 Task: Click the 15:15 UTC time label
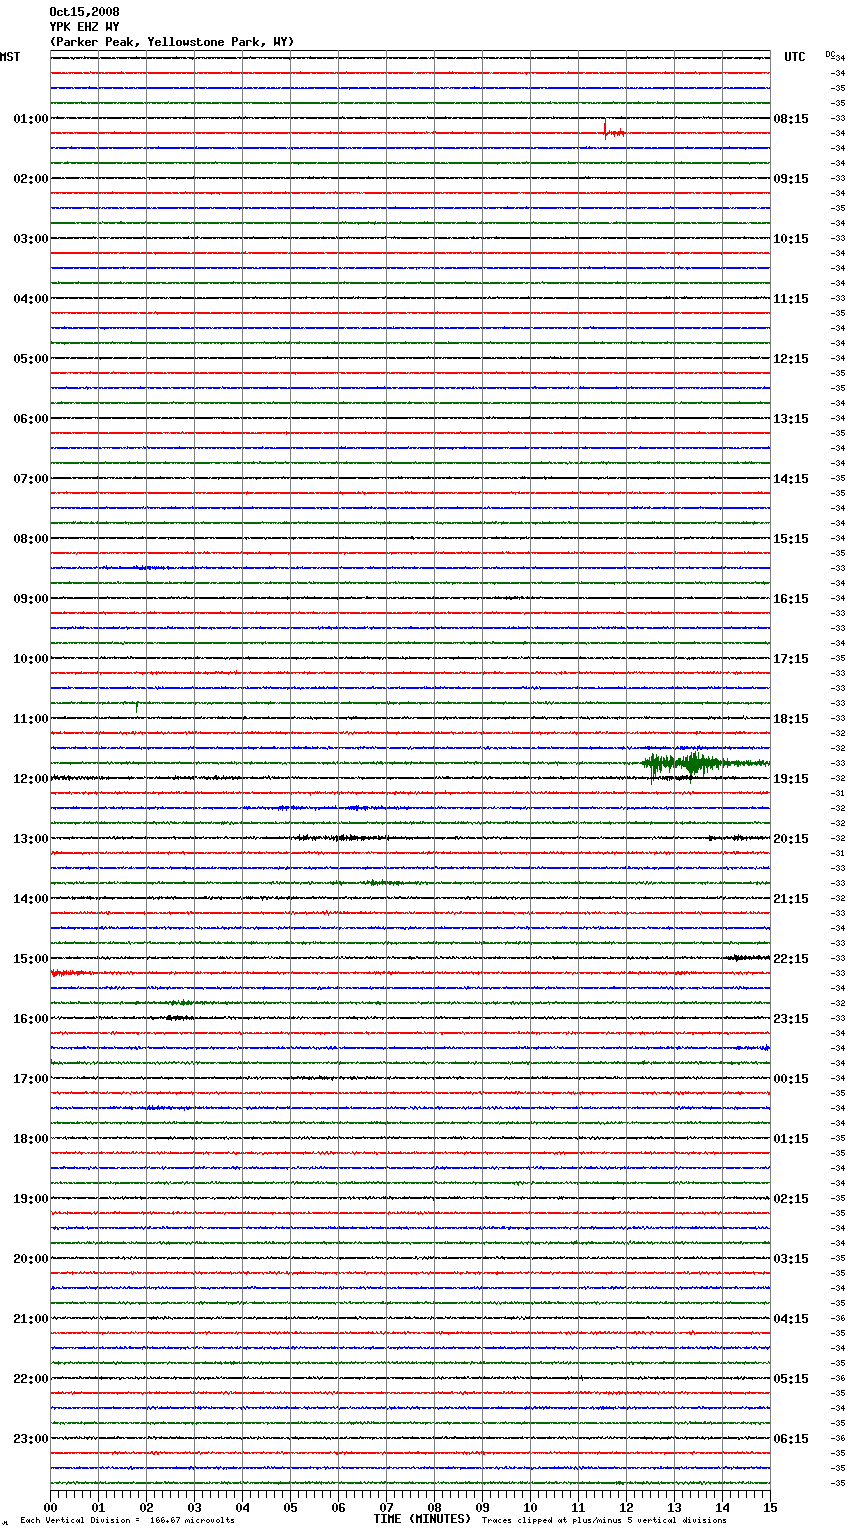[791, 539]
